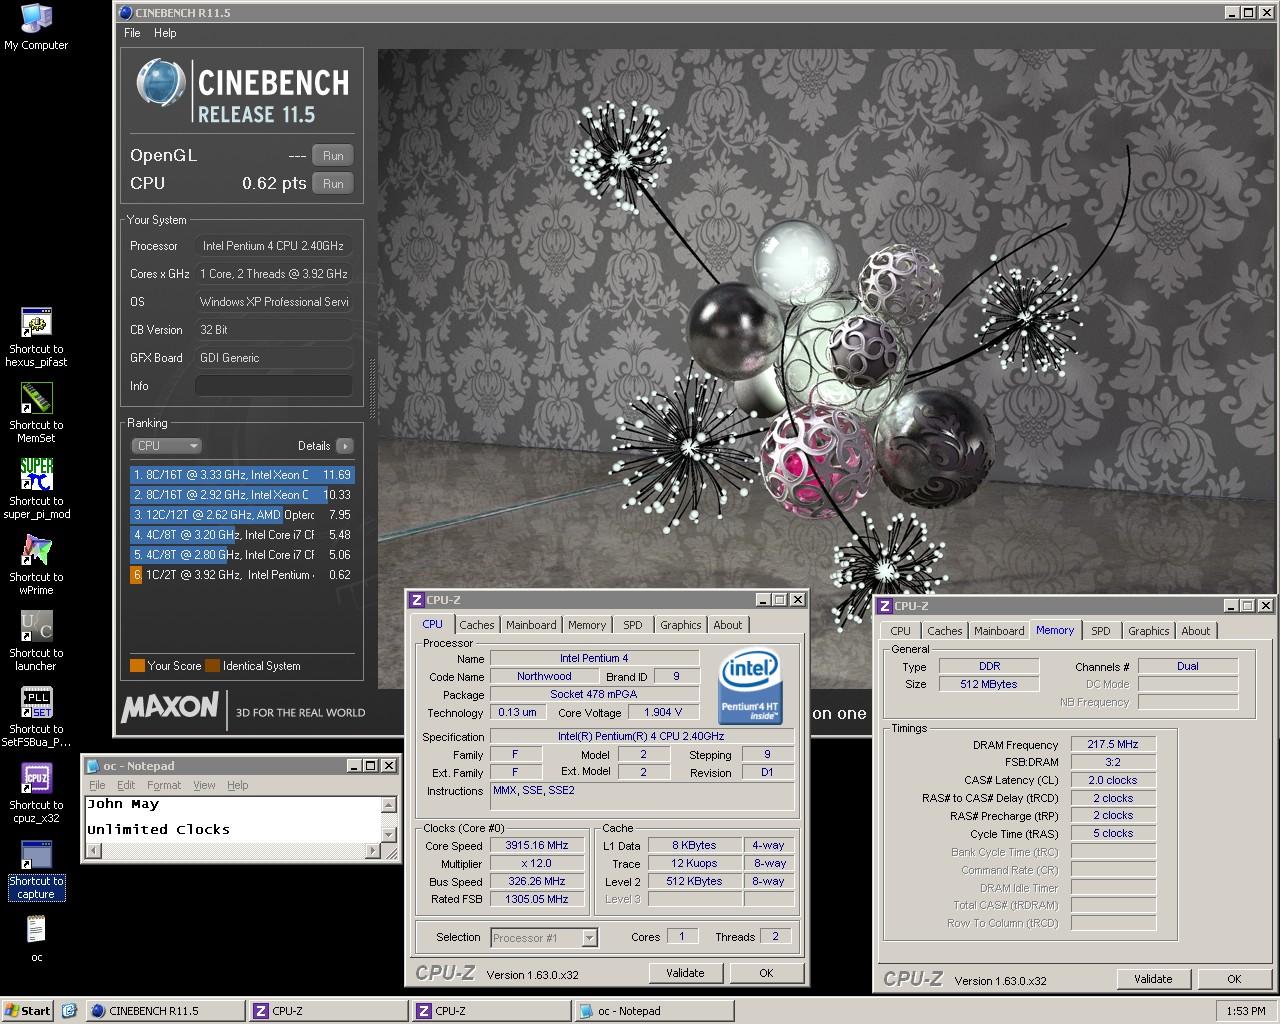The width and height of the screenshot is (1280, 1024).
Task: Switch to Caches tab in left CPU-Z
Action: [x=477, y=625]
